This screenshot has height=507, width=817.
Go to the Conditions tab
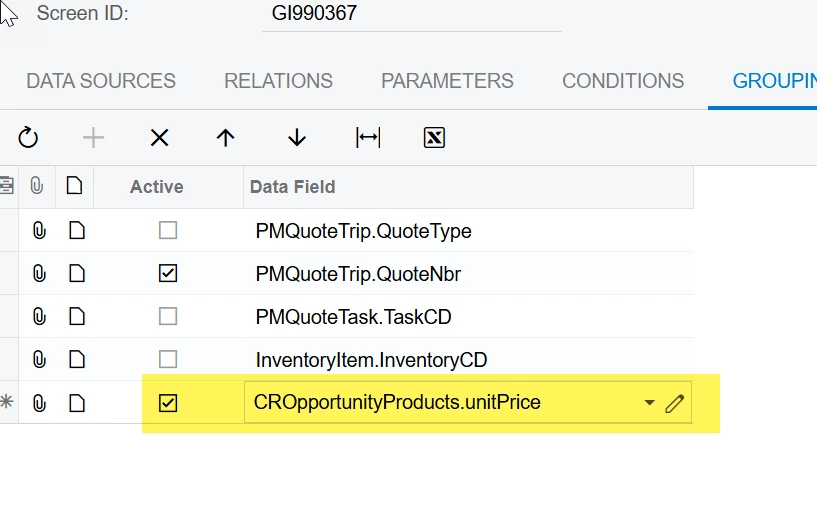coord(623,81)
